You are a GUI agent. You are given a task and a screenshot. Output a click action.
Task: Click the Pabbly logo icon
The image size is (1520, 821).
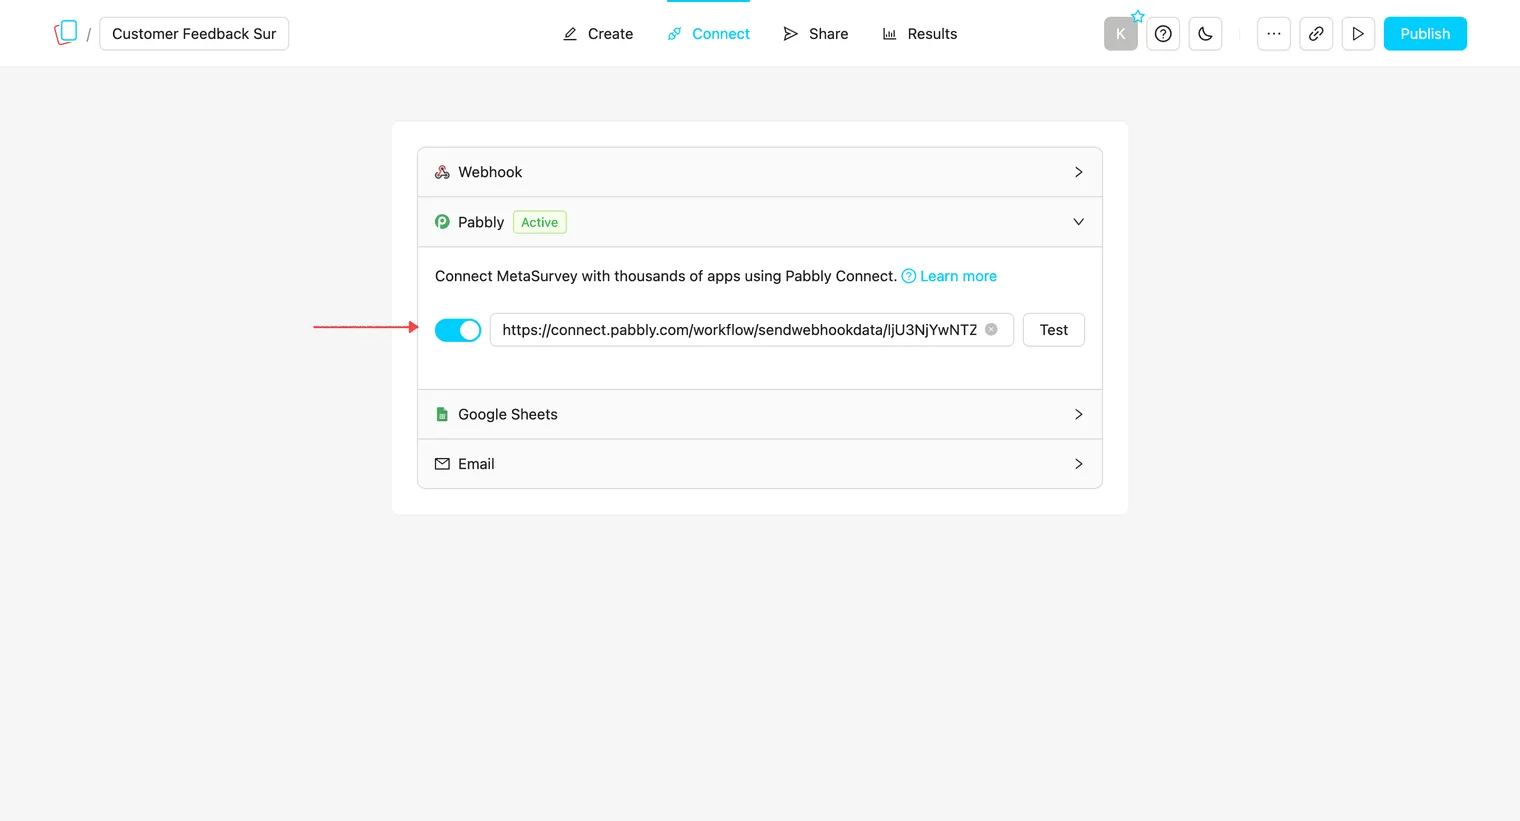(442, 222)
